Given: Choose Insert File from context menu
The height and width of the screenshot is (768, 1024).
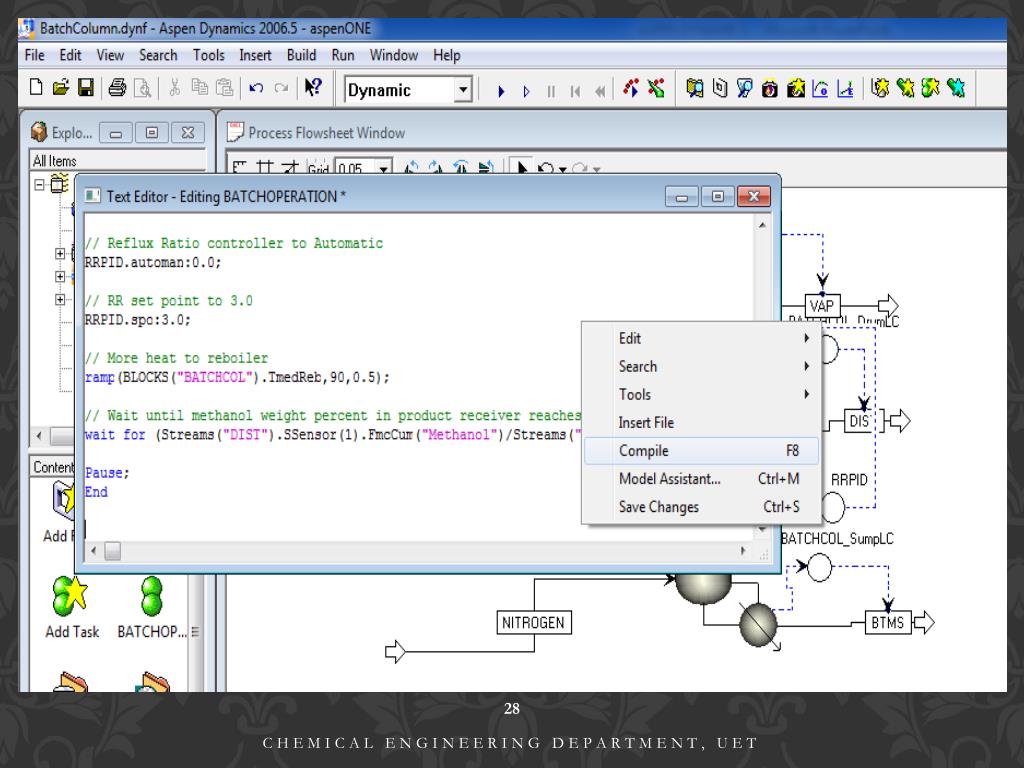Looking at the screenshot, I should click(x=702, y=423).
